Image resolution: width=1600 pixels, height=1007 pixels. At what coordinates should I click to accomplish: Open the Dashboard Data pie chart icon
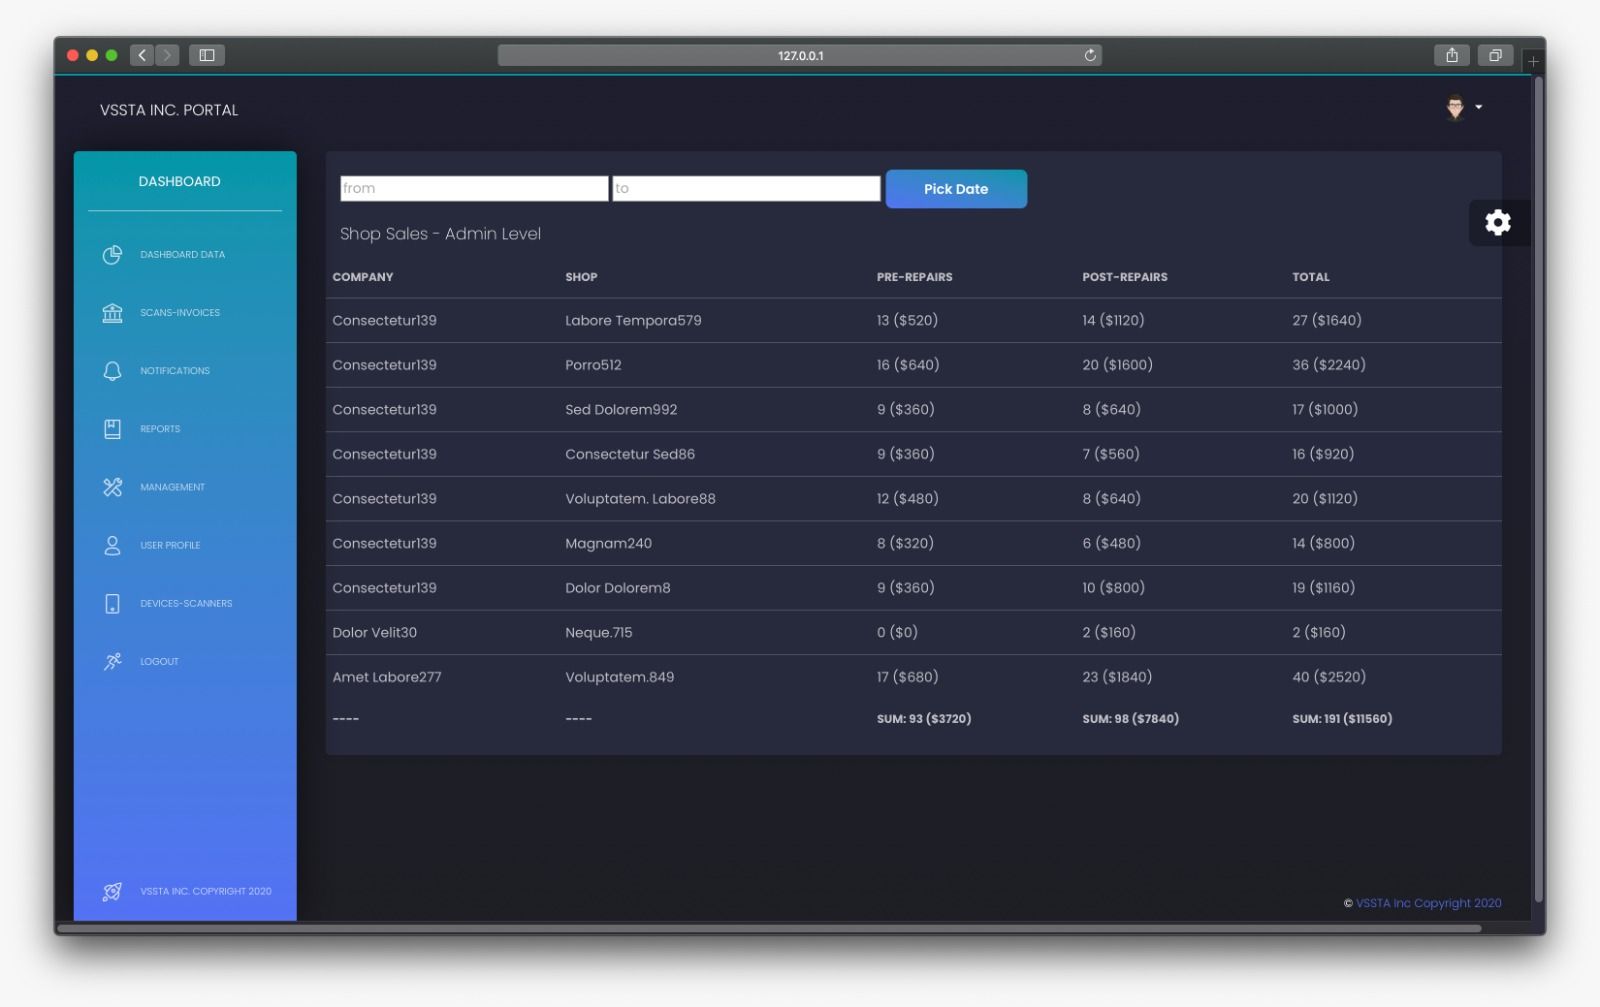[x=112, y=255]
